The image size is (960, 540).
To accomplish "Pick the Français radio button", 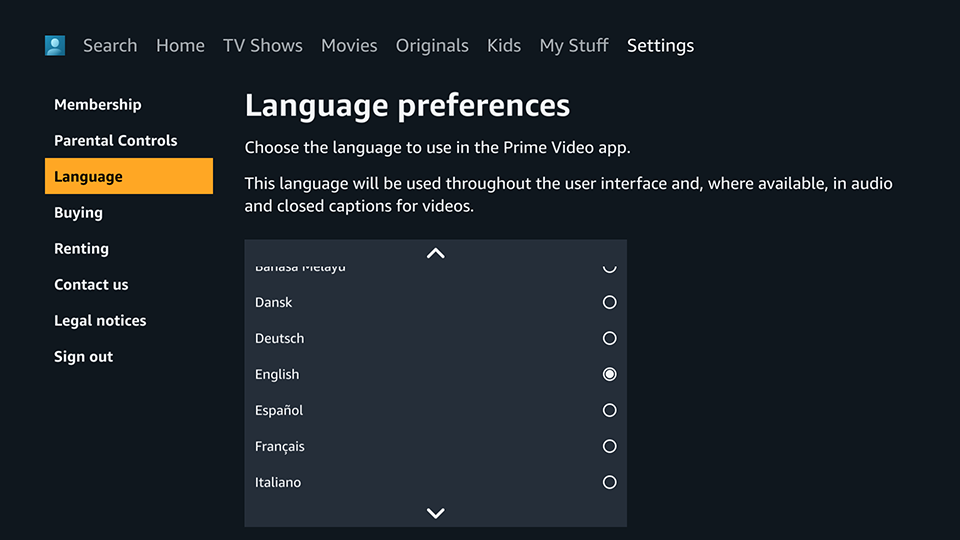I will (x=609, y=446).
